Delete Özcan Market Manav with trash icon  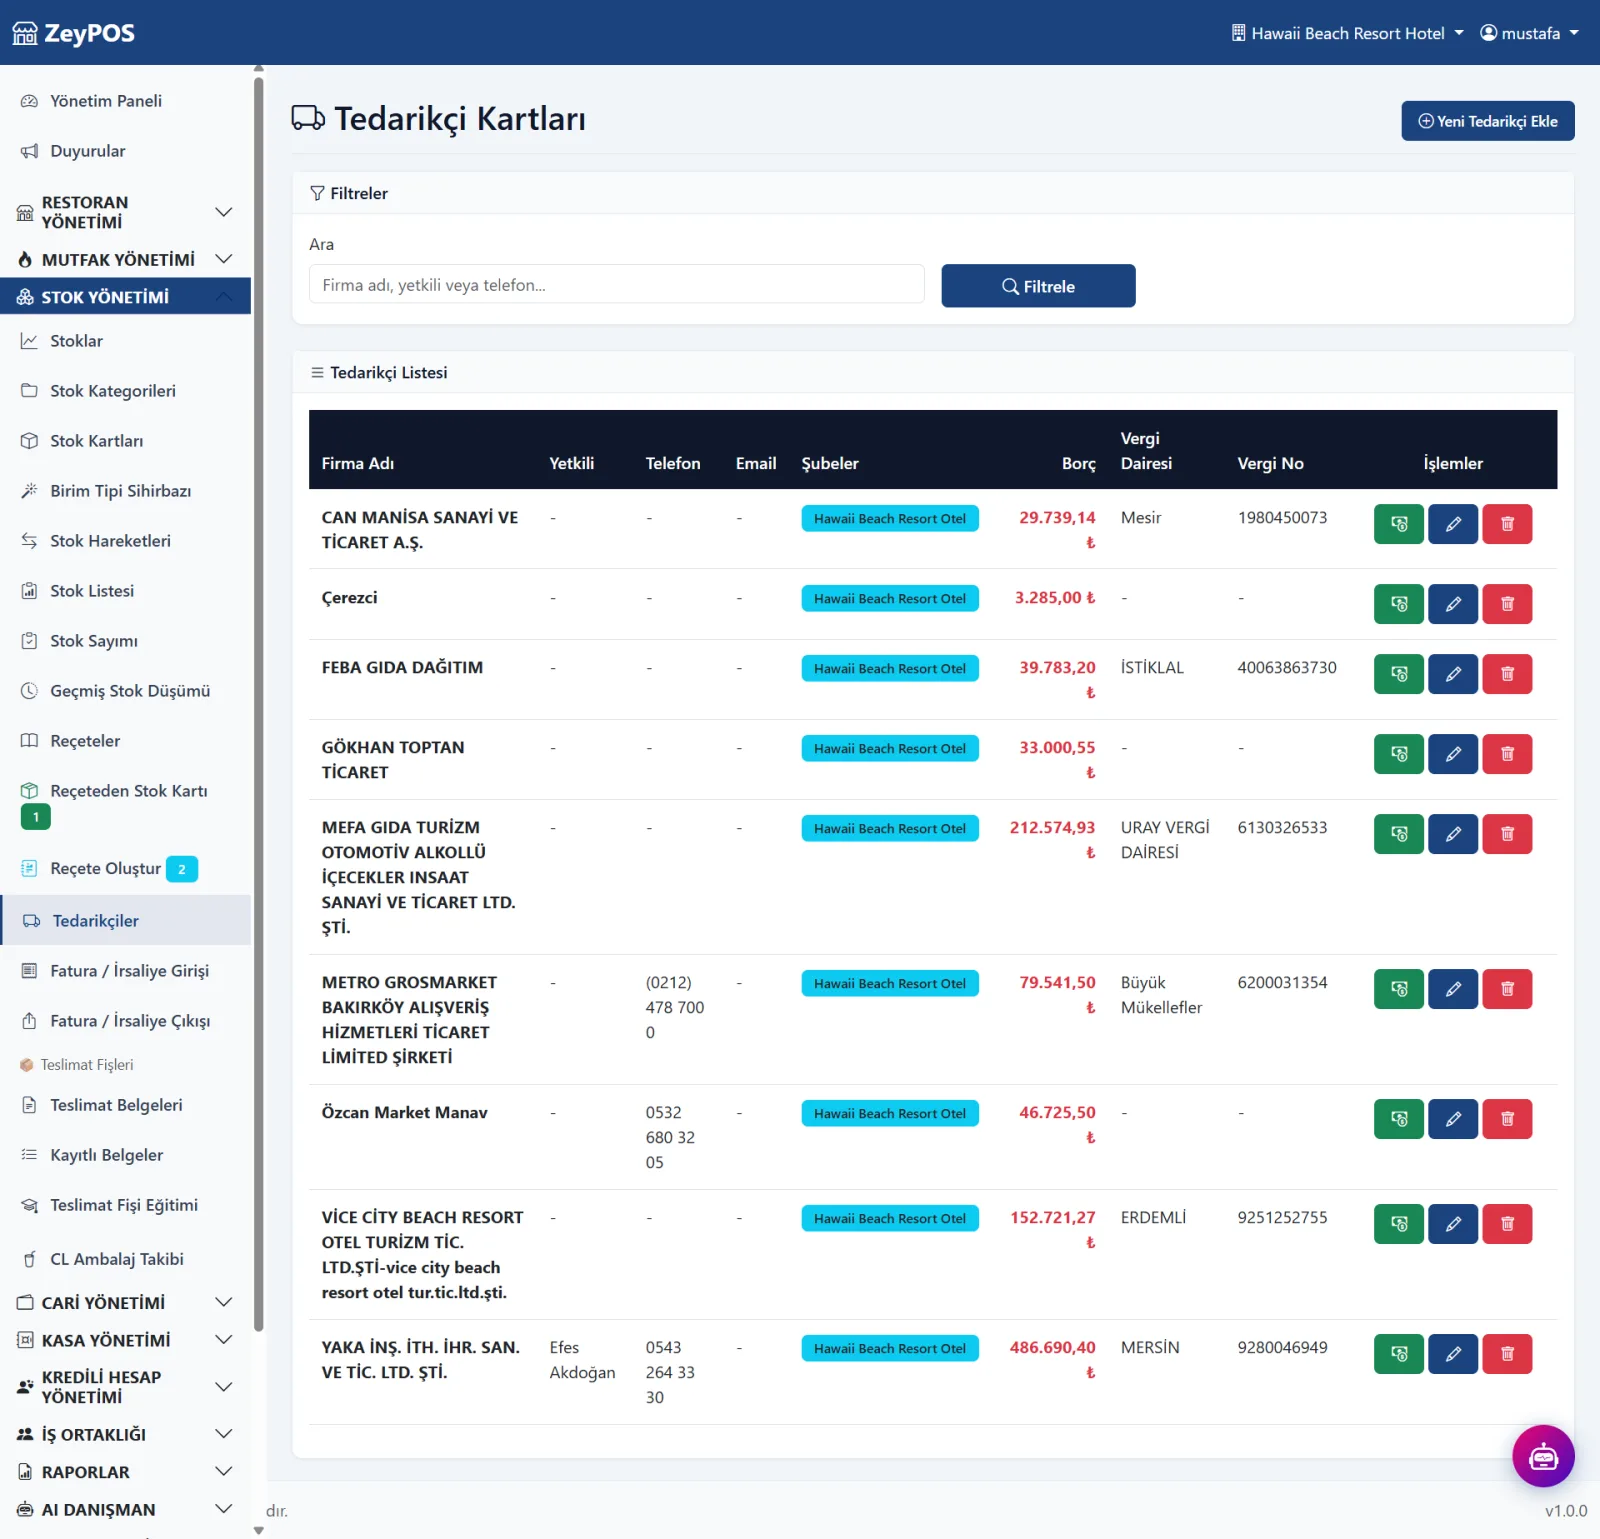point(1506,1119)
